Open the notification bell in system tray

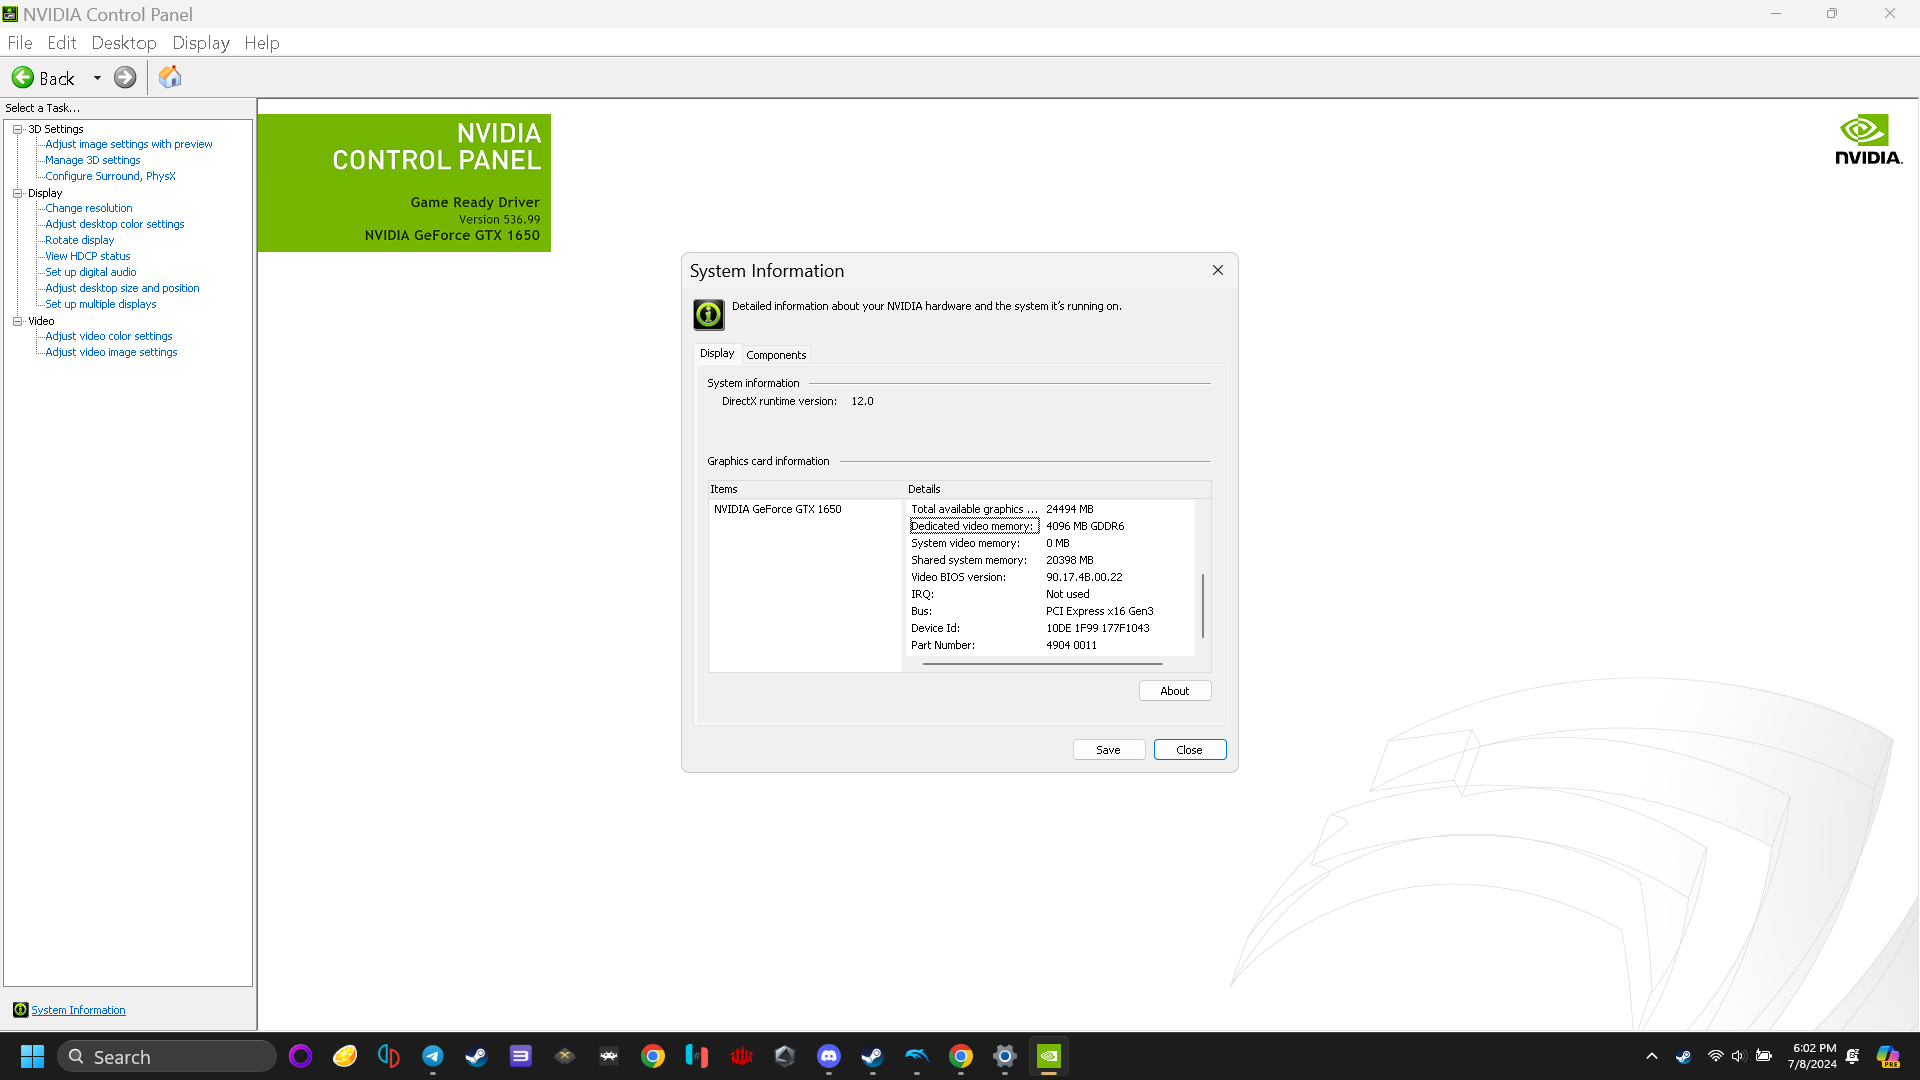pos(1853,1056)
